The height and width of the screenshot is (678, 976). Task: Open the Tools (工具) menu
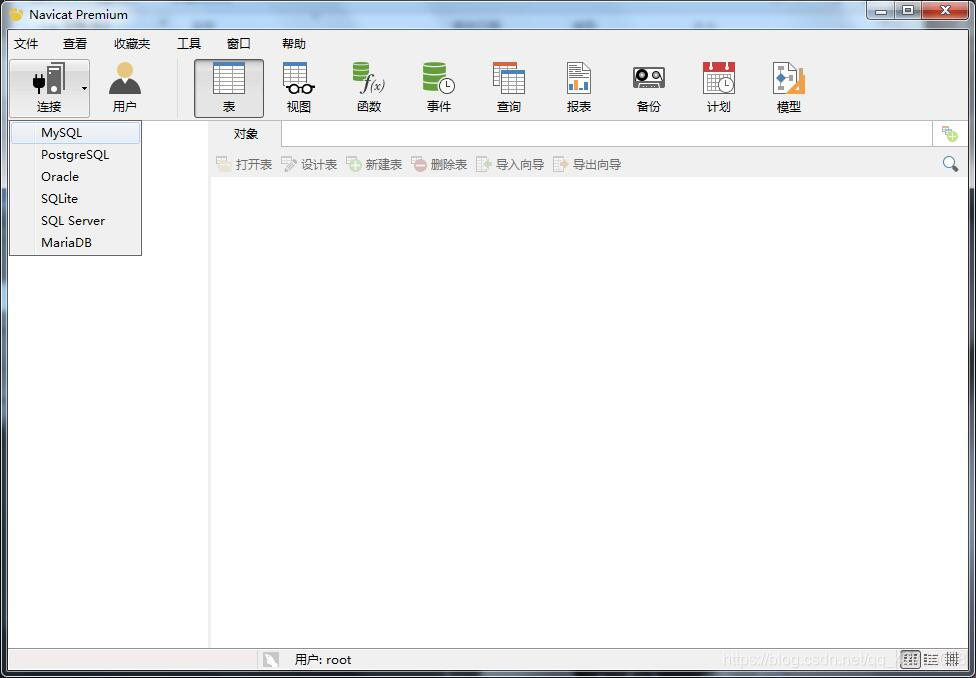(x=189, y=44)
